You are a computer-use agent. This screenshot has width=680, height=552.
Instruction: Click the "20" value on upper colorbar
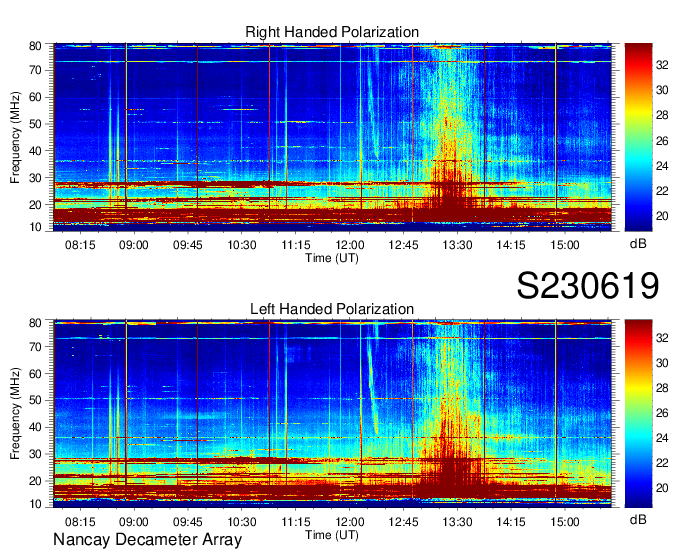[x=662, y=216]
